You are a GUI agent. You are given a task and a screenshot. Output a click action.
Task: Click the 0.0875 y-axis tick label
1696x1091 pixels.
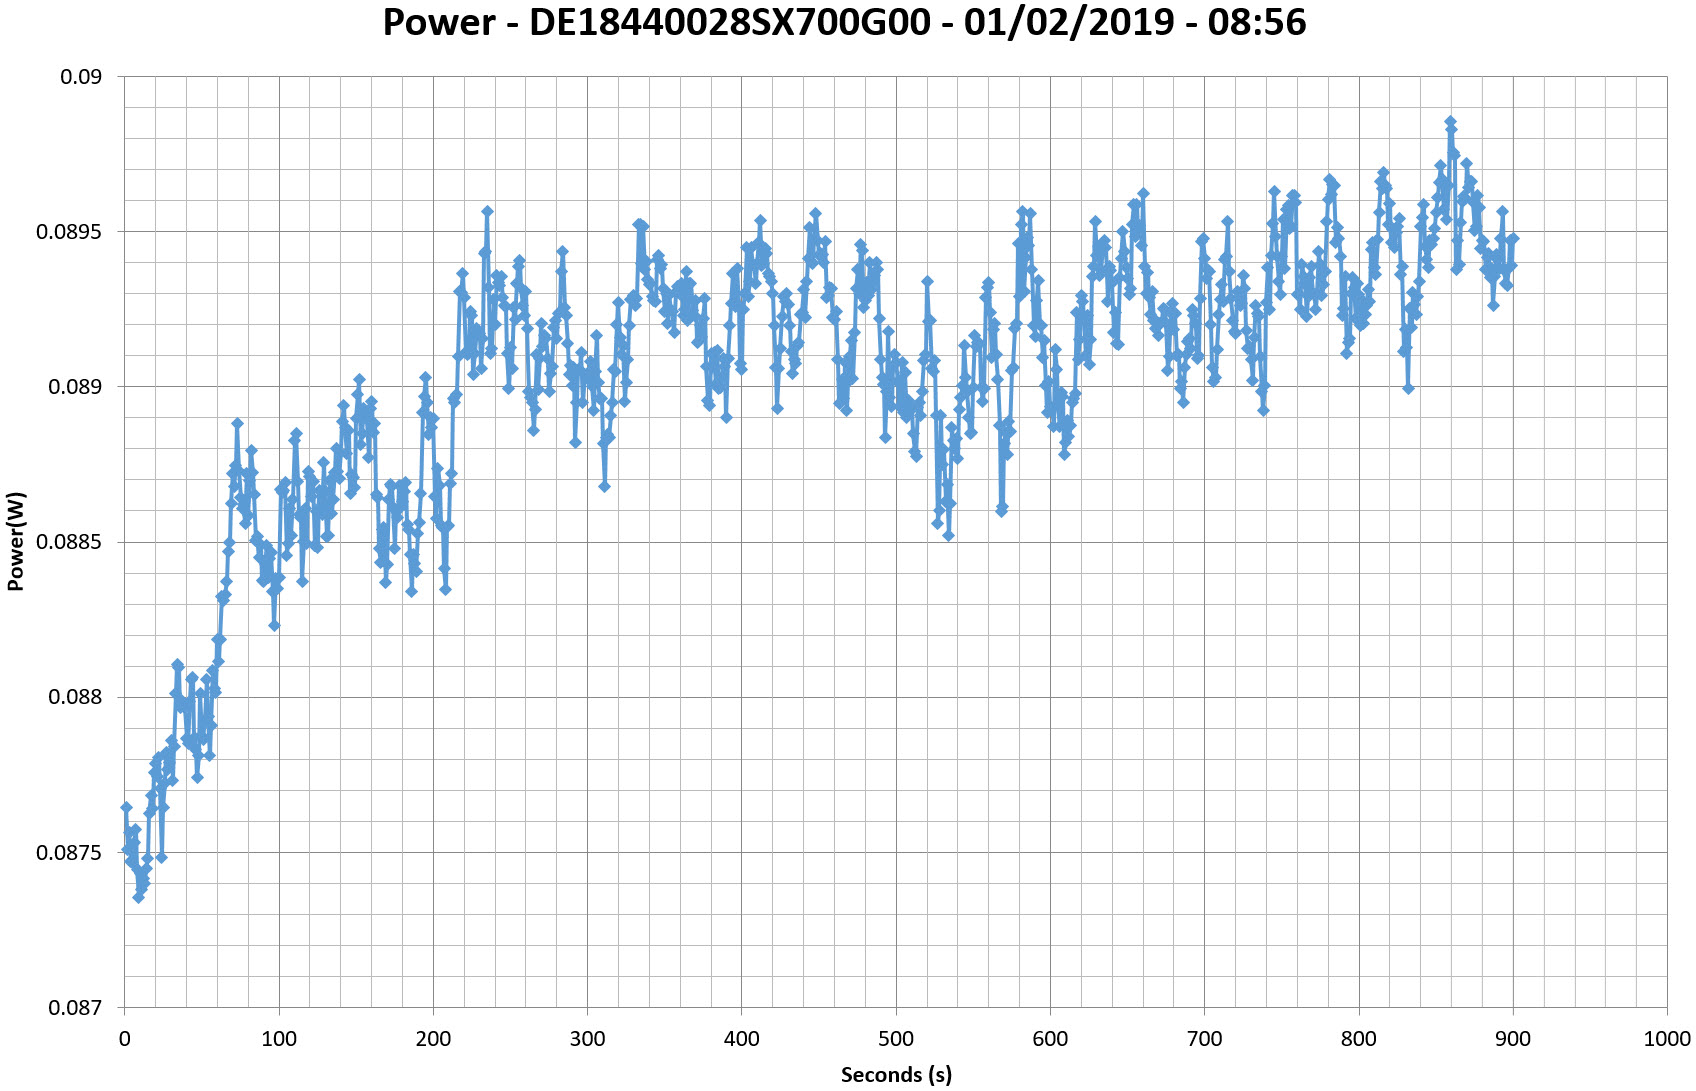click(69, 853)
